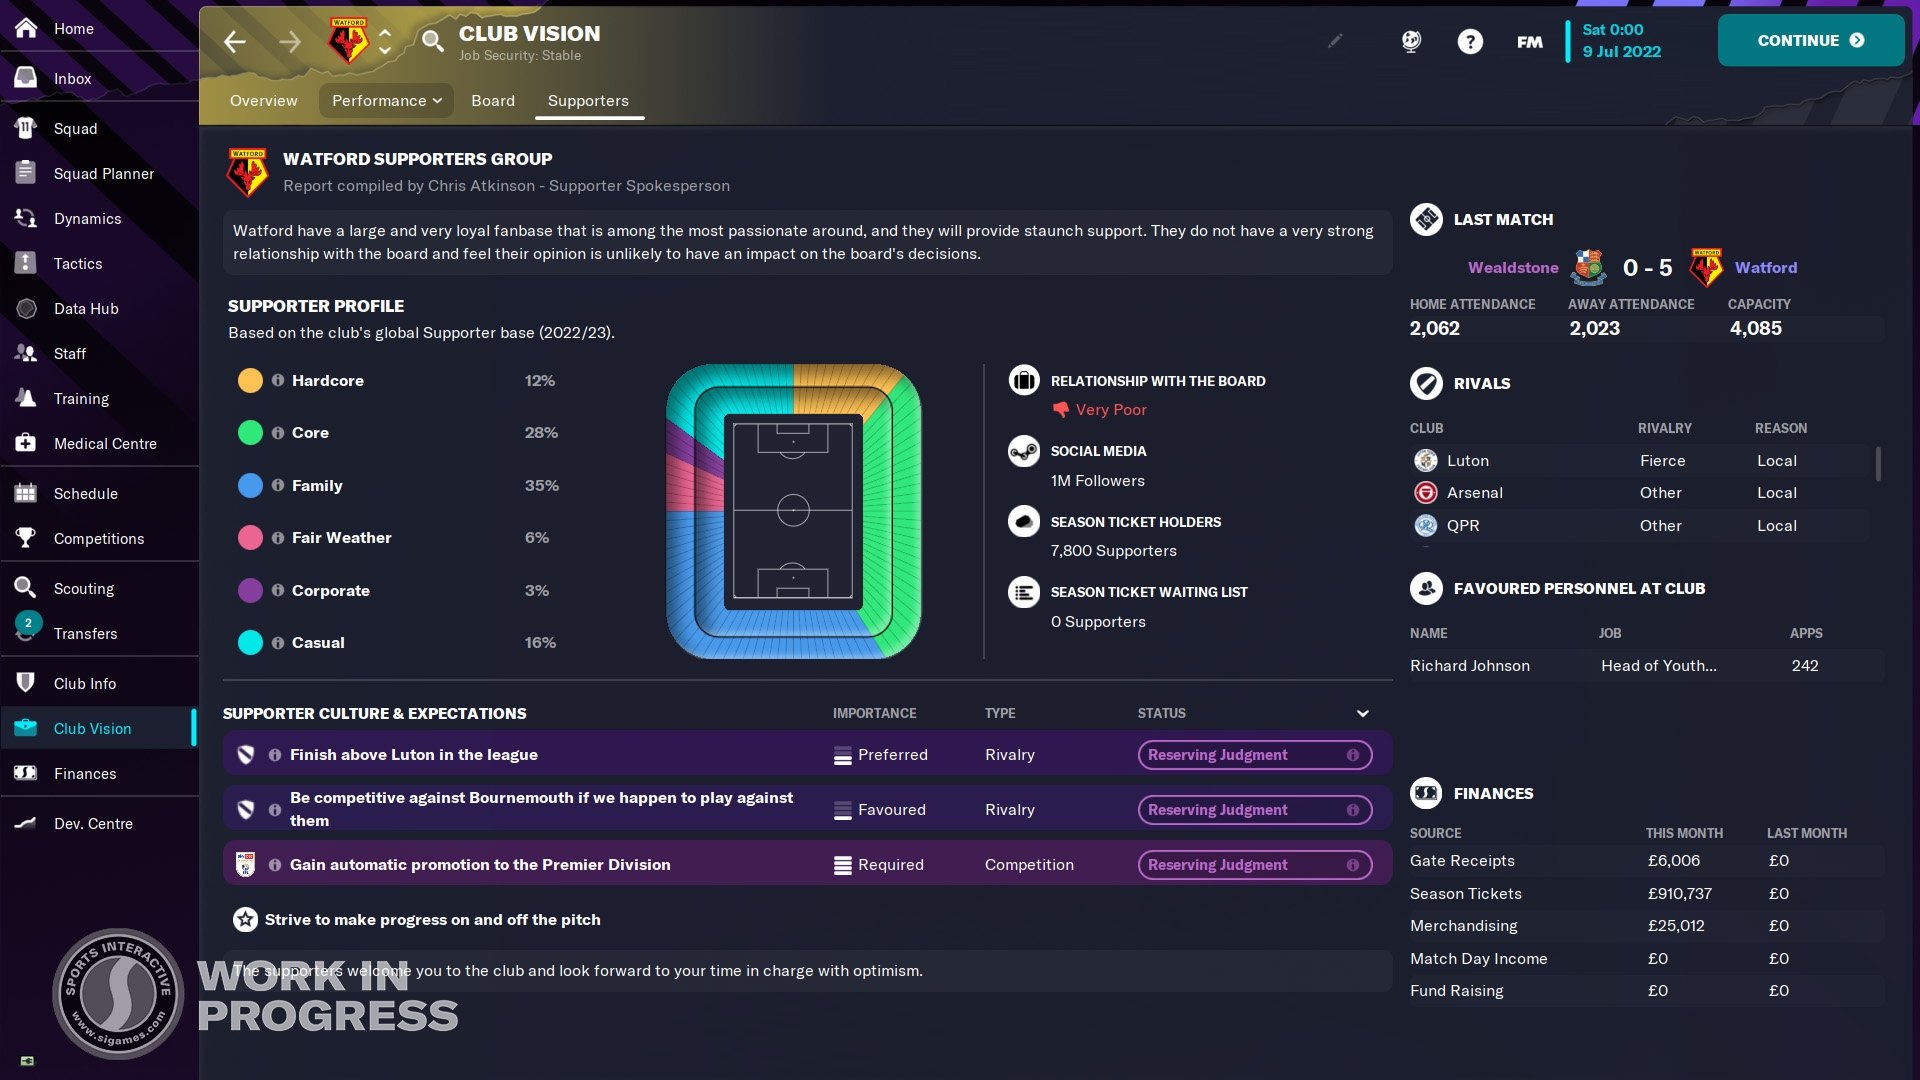Image resolution: width=1920 pixels, height=1080 pixels.
Task: Switch to the Board tab
Action: click(492, 99)
